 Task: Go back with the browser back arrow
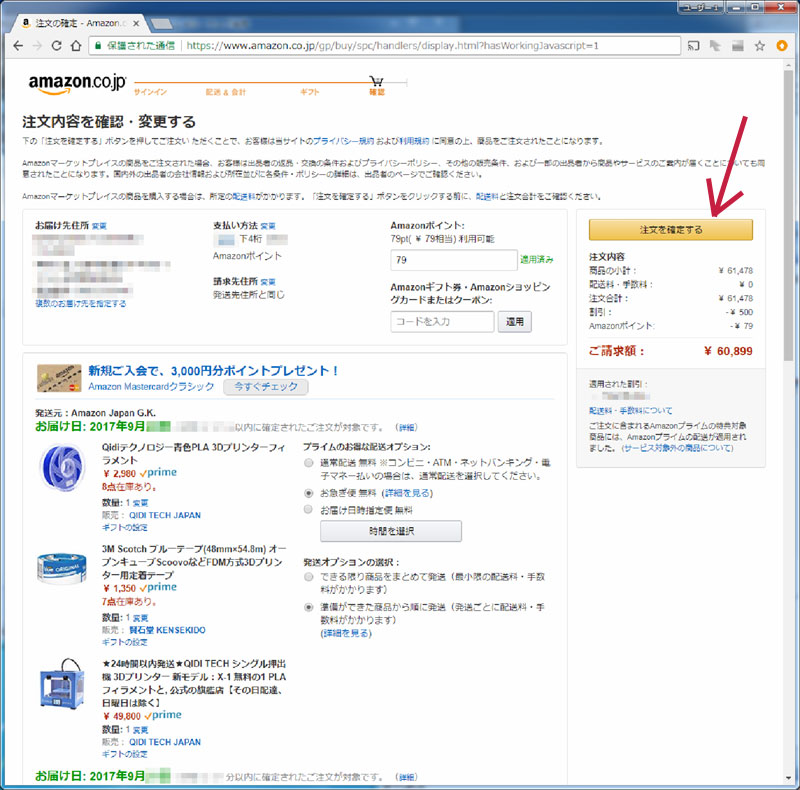[18, 46]
